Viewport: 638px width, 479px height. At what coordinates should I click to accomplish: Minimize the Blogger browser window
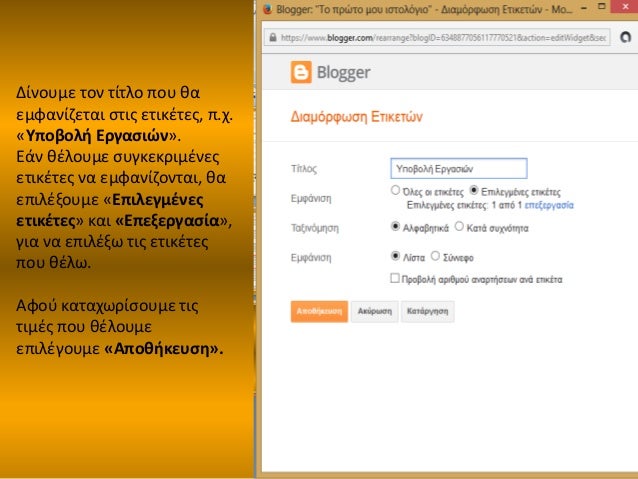pyautogui.click(x=583, y=8)
